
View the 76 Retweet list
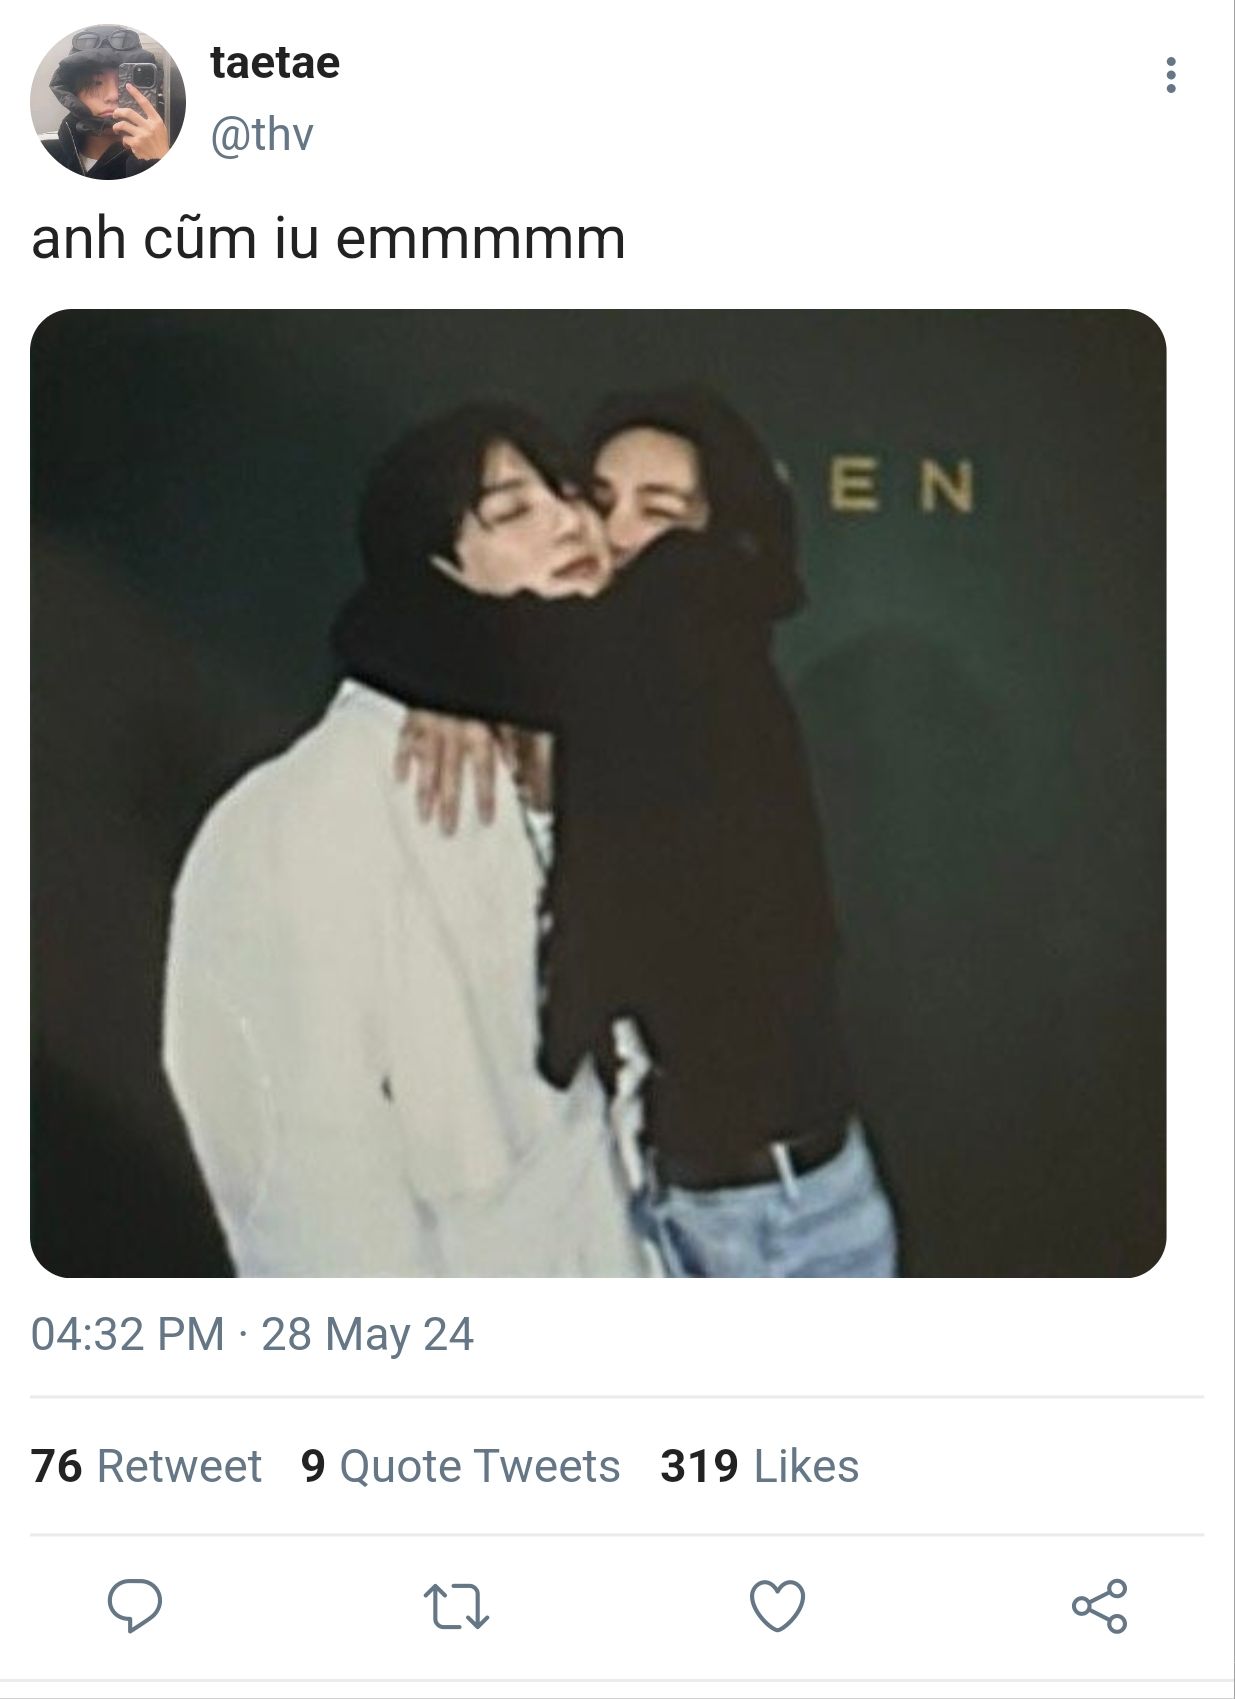pyautogui.click(x=146, y=1466)
